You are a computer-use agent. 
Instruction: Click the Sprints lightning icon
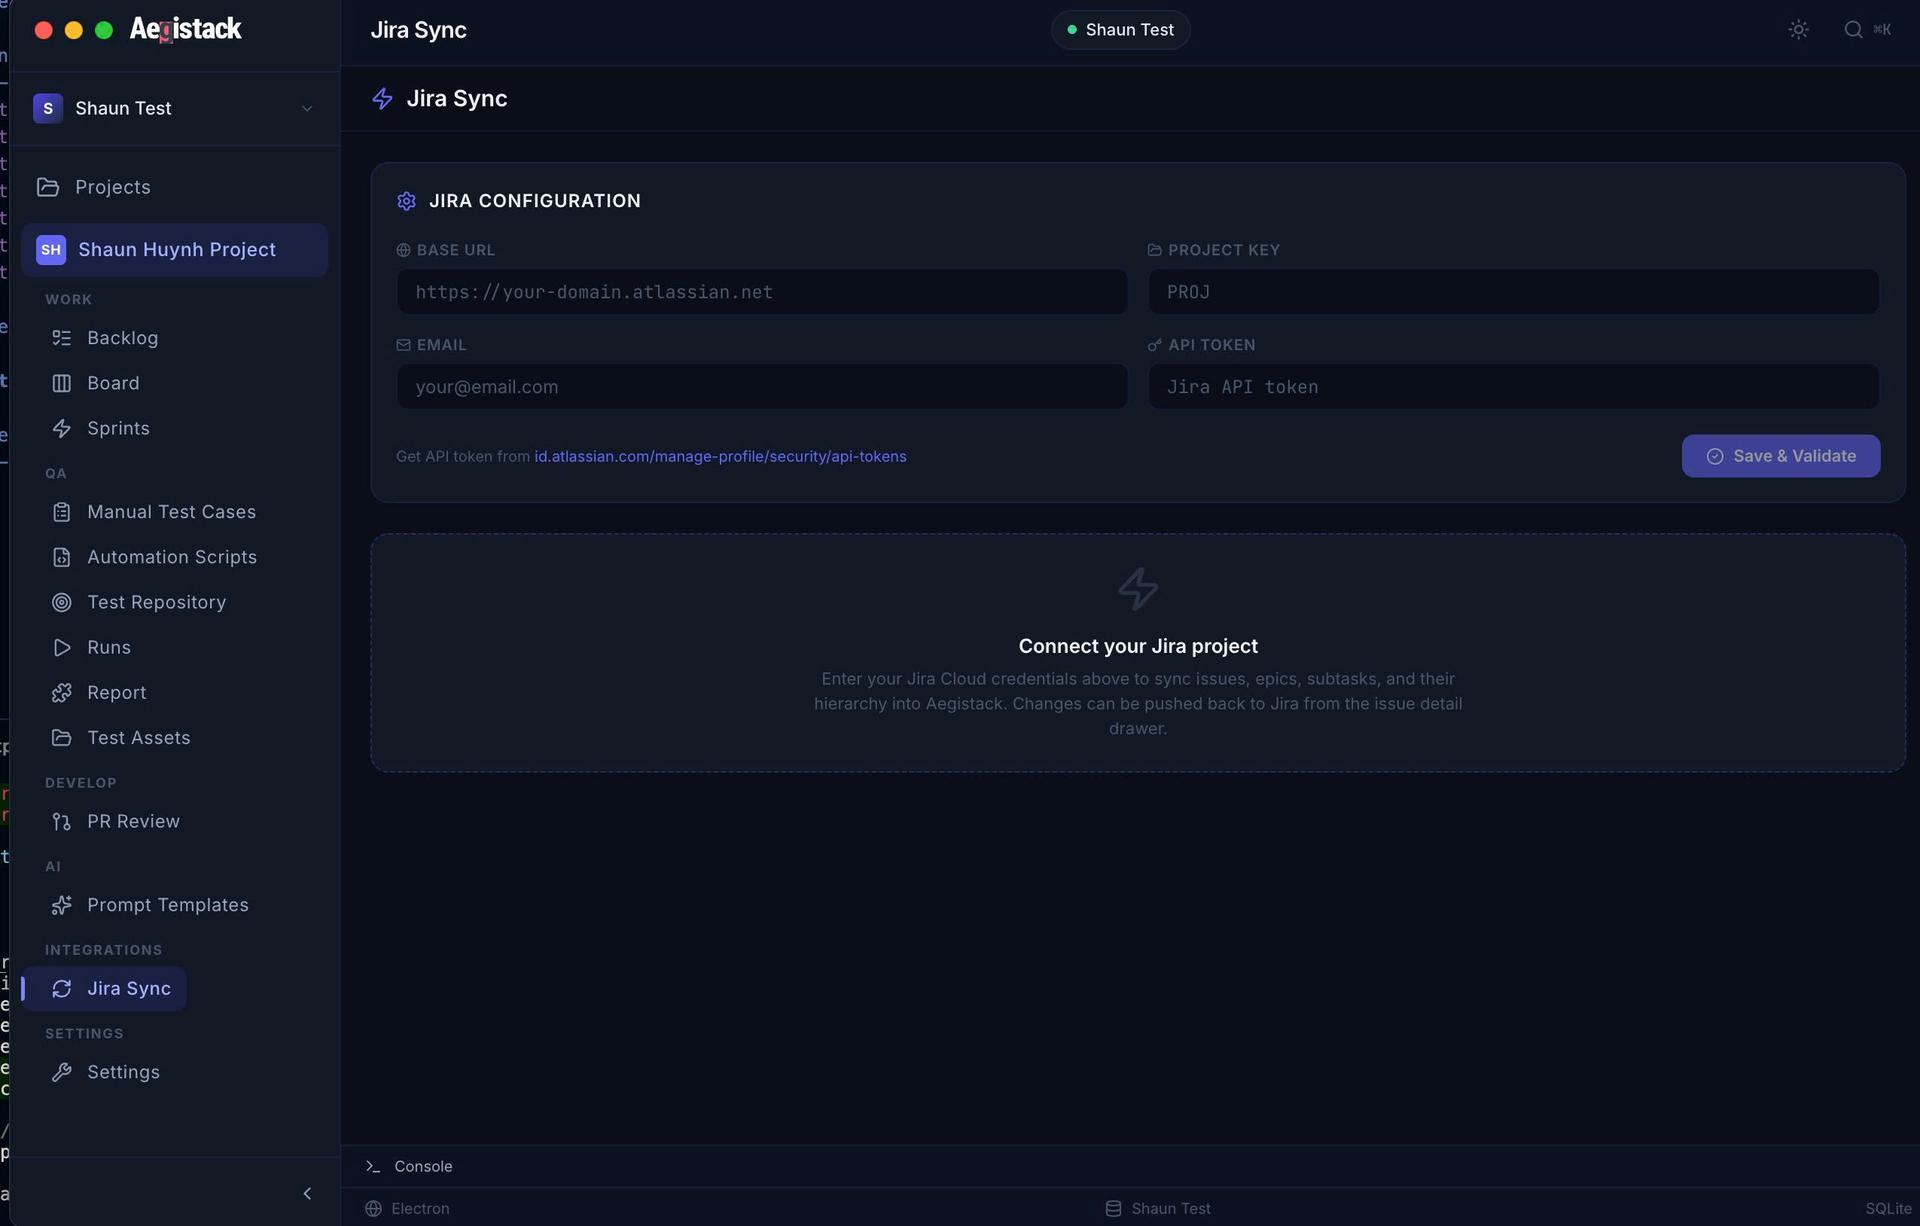(62, 428)
